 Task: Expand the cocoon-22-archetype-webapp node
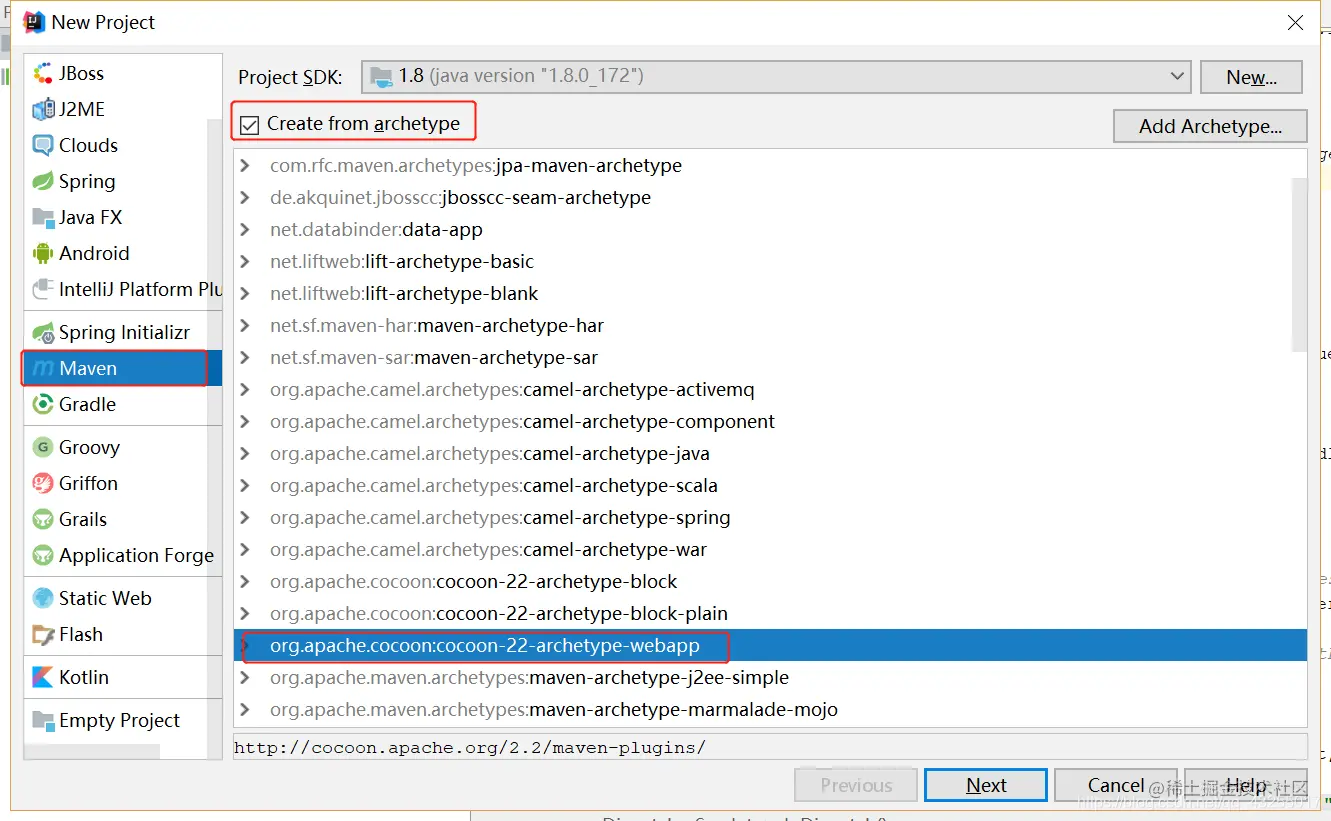[246, 646]
